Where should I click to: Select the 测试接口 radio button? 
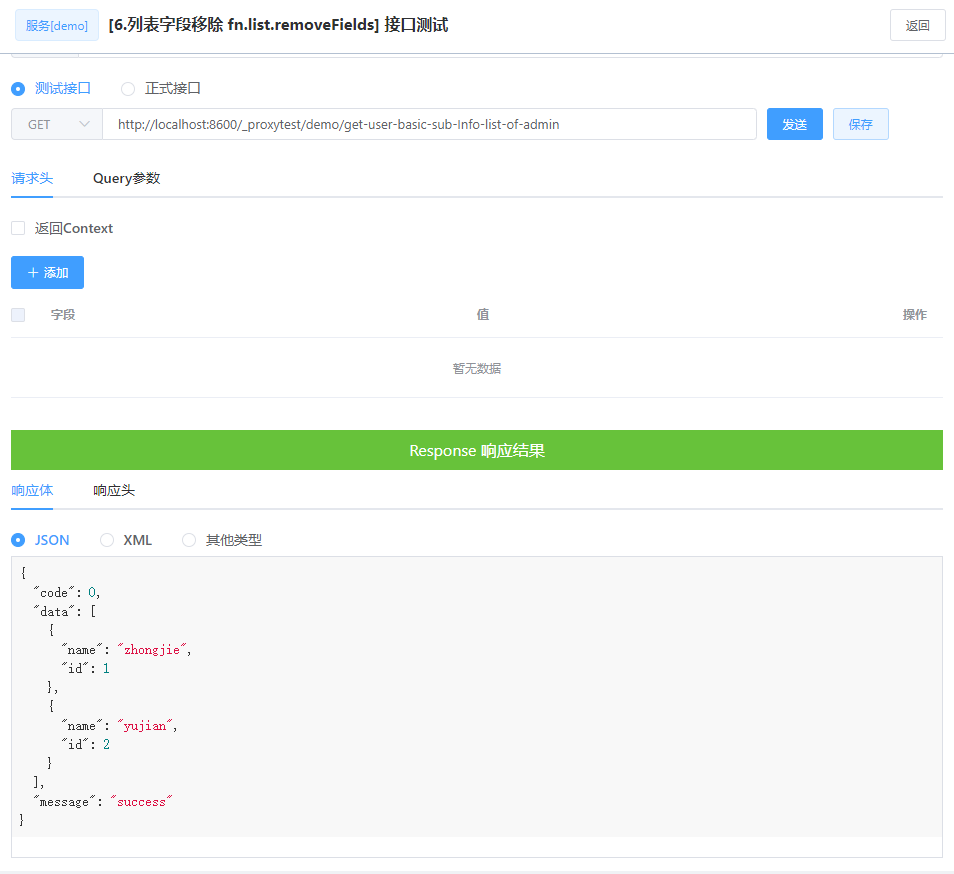pyautogui.click(x=17, y=88)
